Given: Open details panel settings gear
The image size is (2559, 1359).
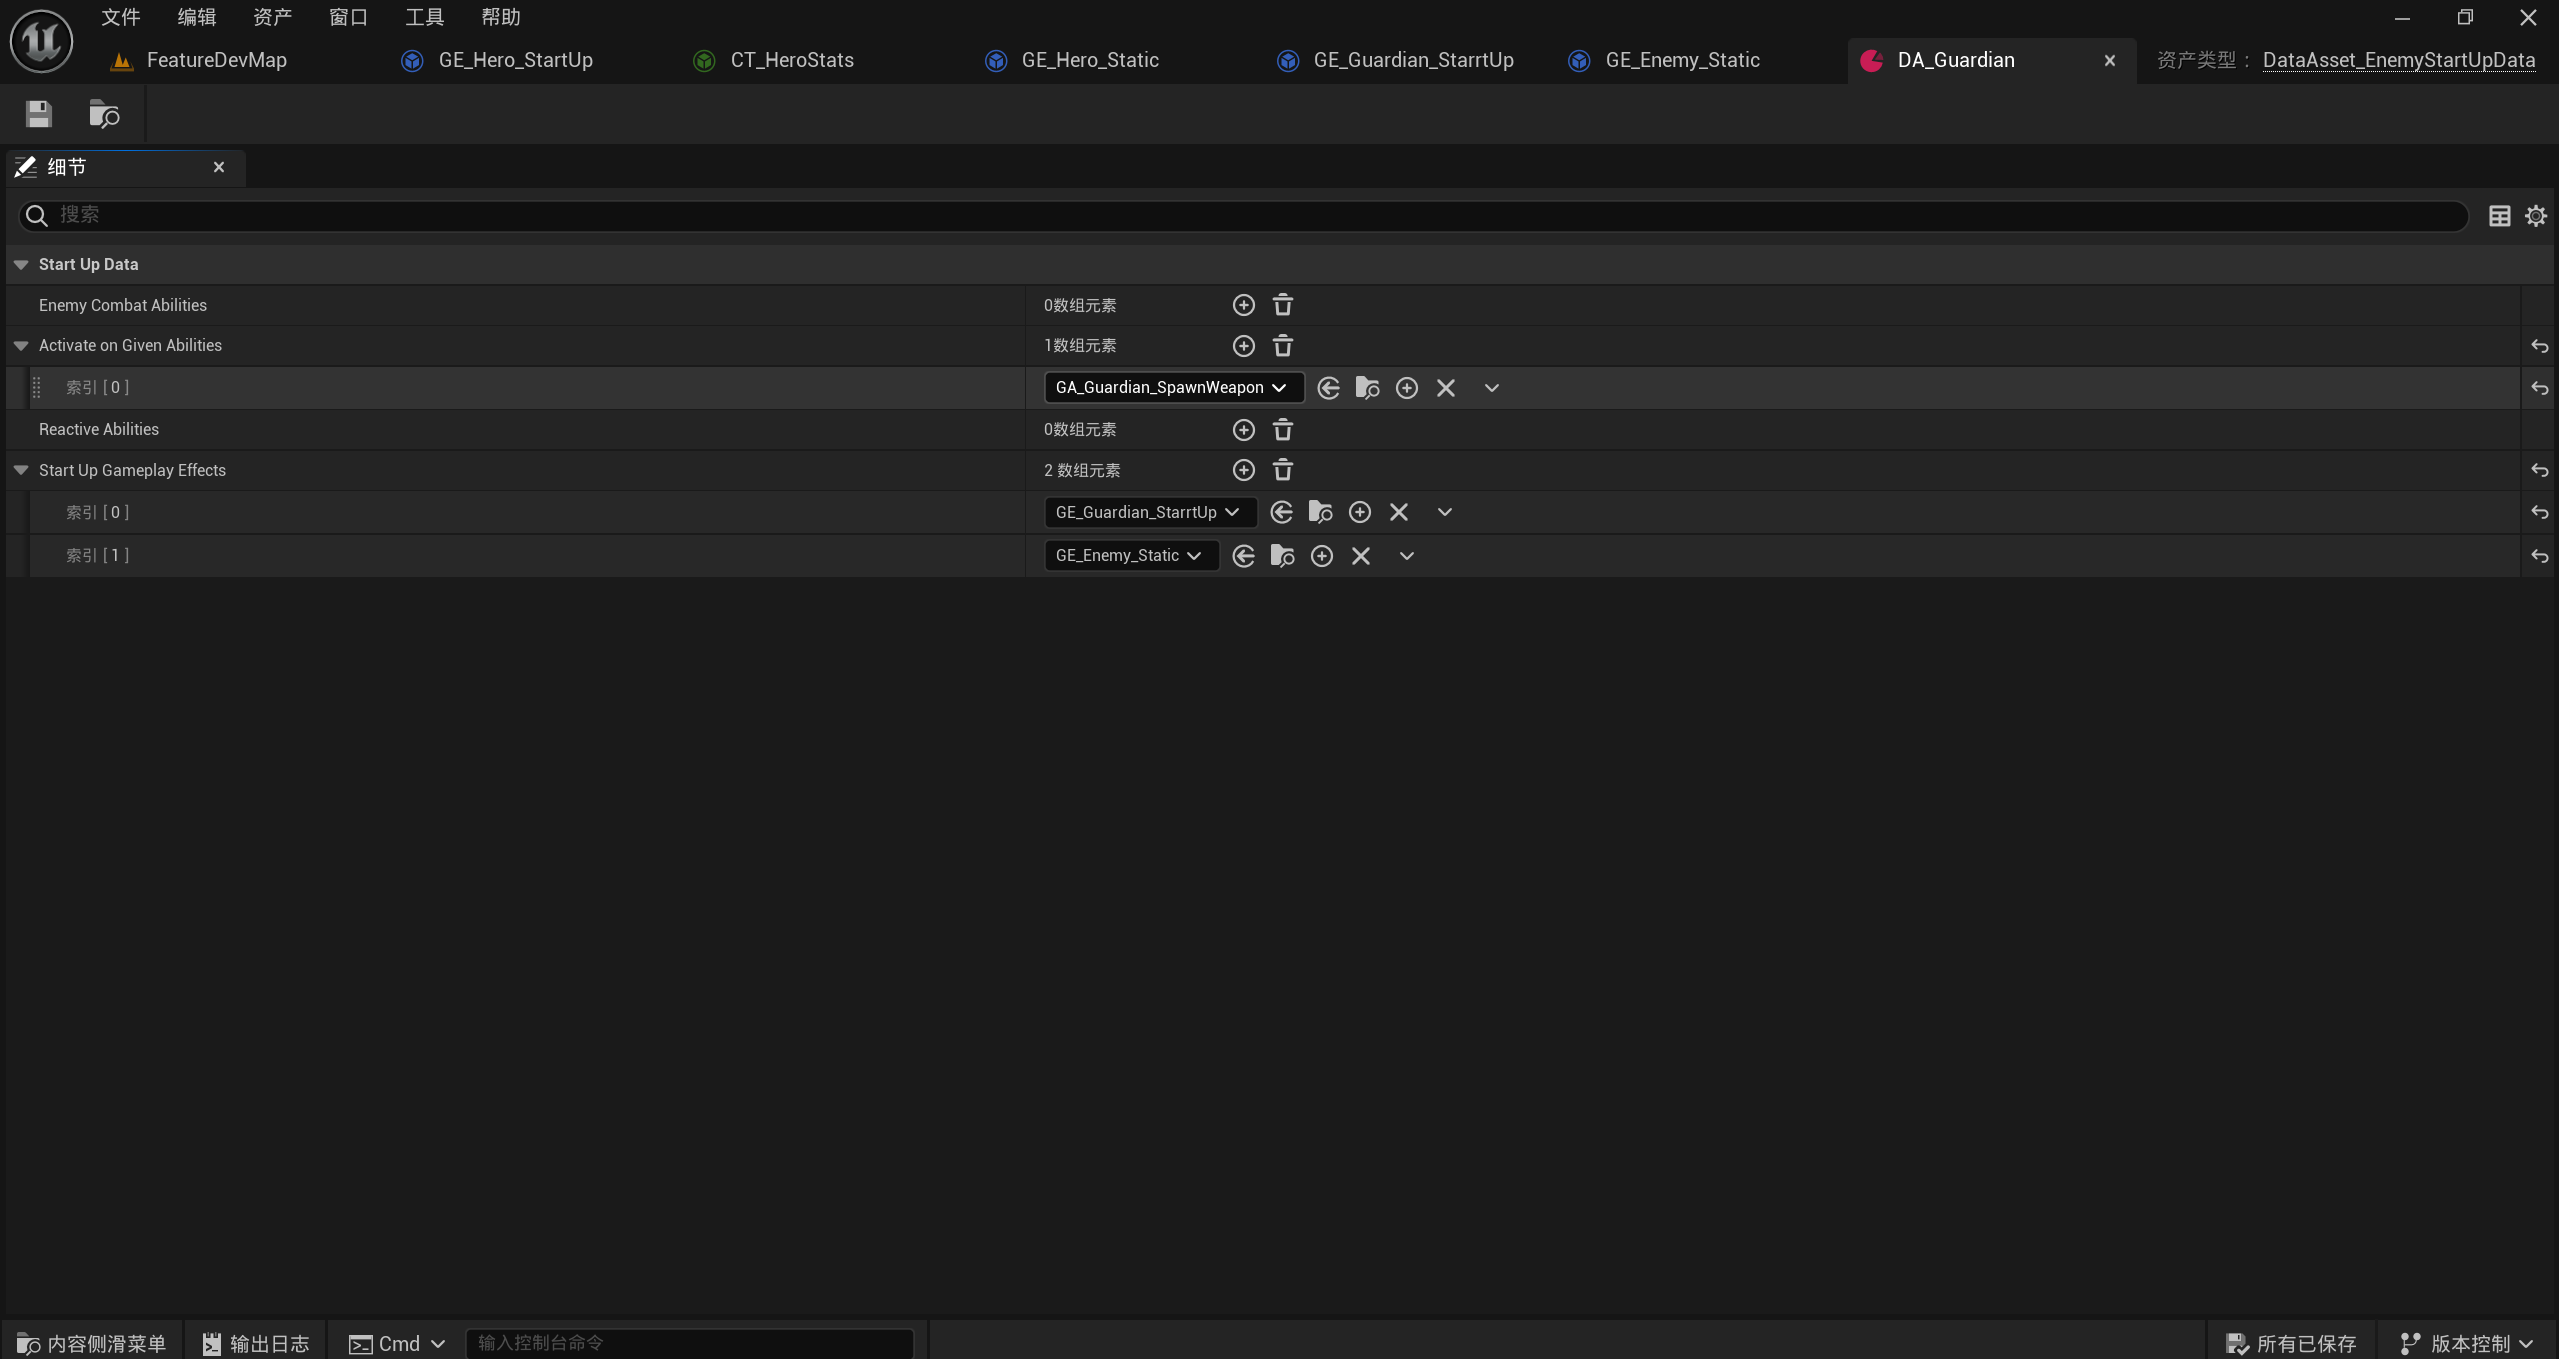Looking at the screenshot, I should (2536, 216).
